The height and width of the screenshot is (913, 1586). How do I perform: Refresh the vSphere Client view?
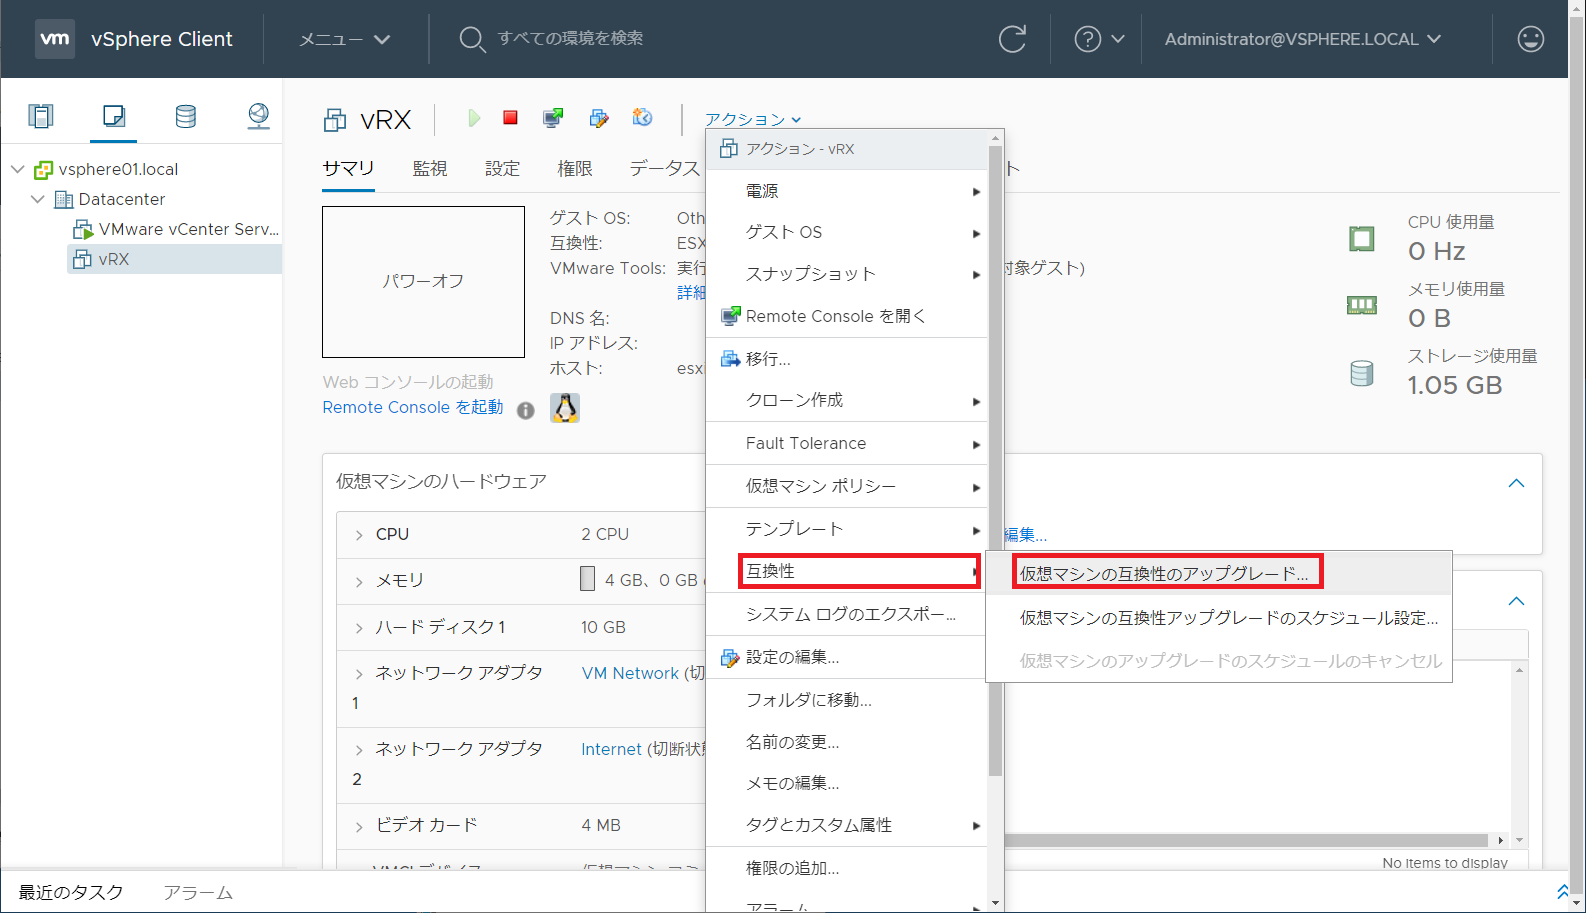tap(1012, 39)
